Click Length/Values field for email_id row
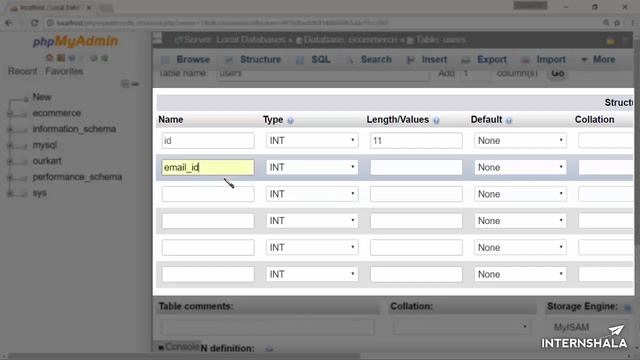Image resolution: width=640 pixels, height=360 pixels. coord(416,167)
